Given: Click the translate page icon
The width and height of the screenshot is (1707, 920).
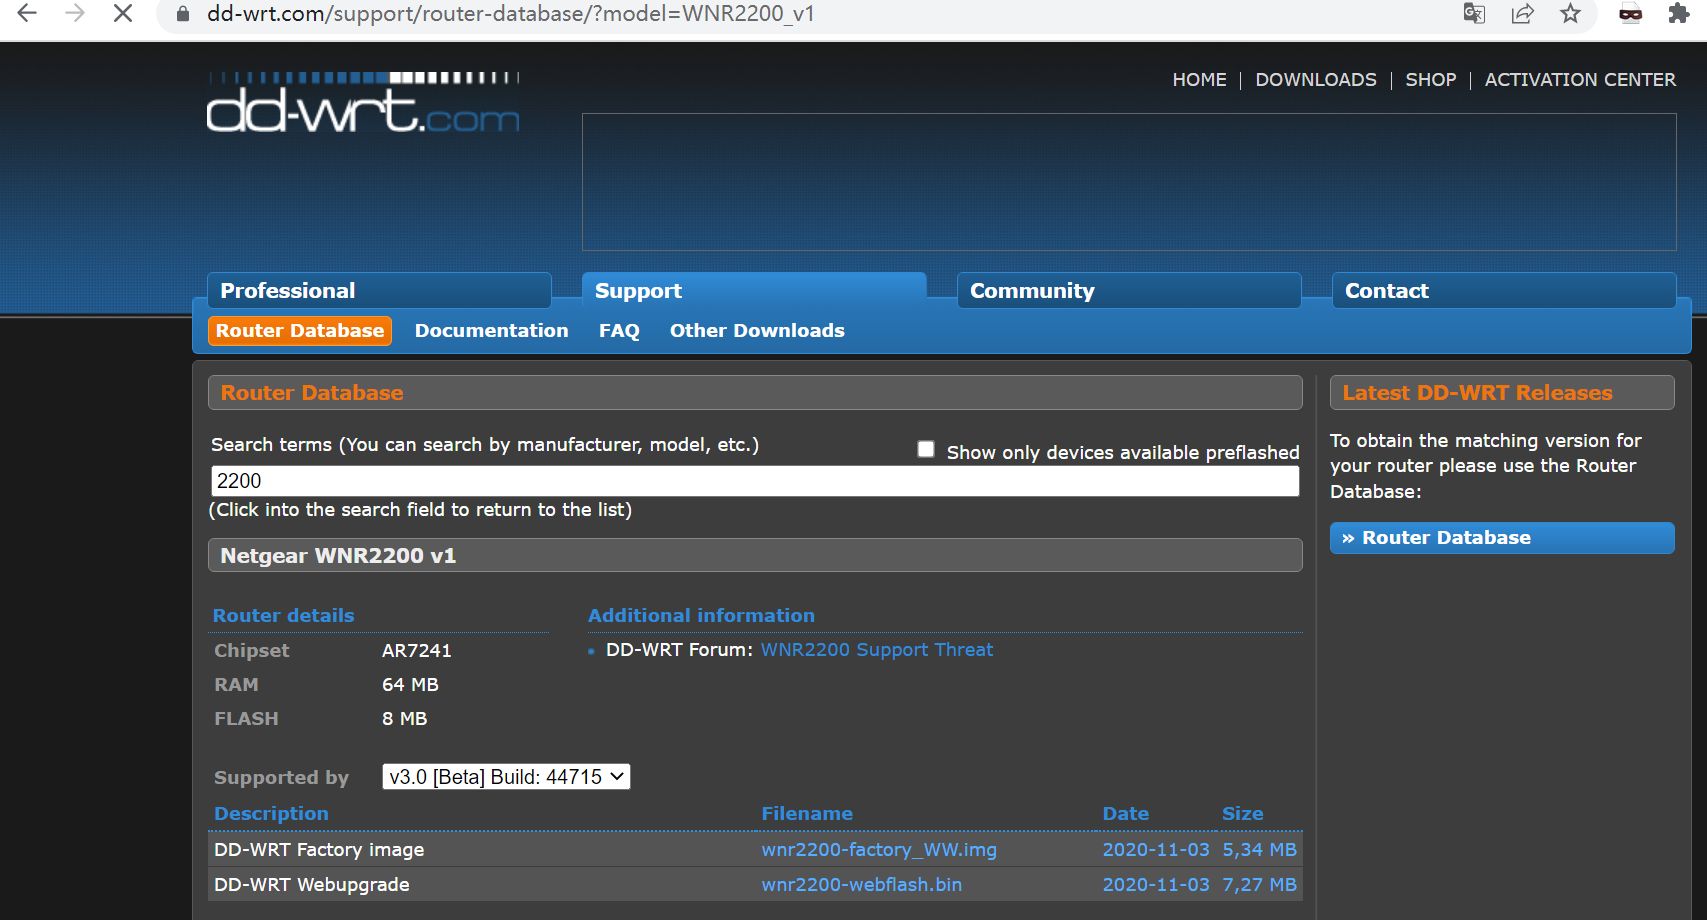Looking at the screenshot, I should (x=1474, y=14).
